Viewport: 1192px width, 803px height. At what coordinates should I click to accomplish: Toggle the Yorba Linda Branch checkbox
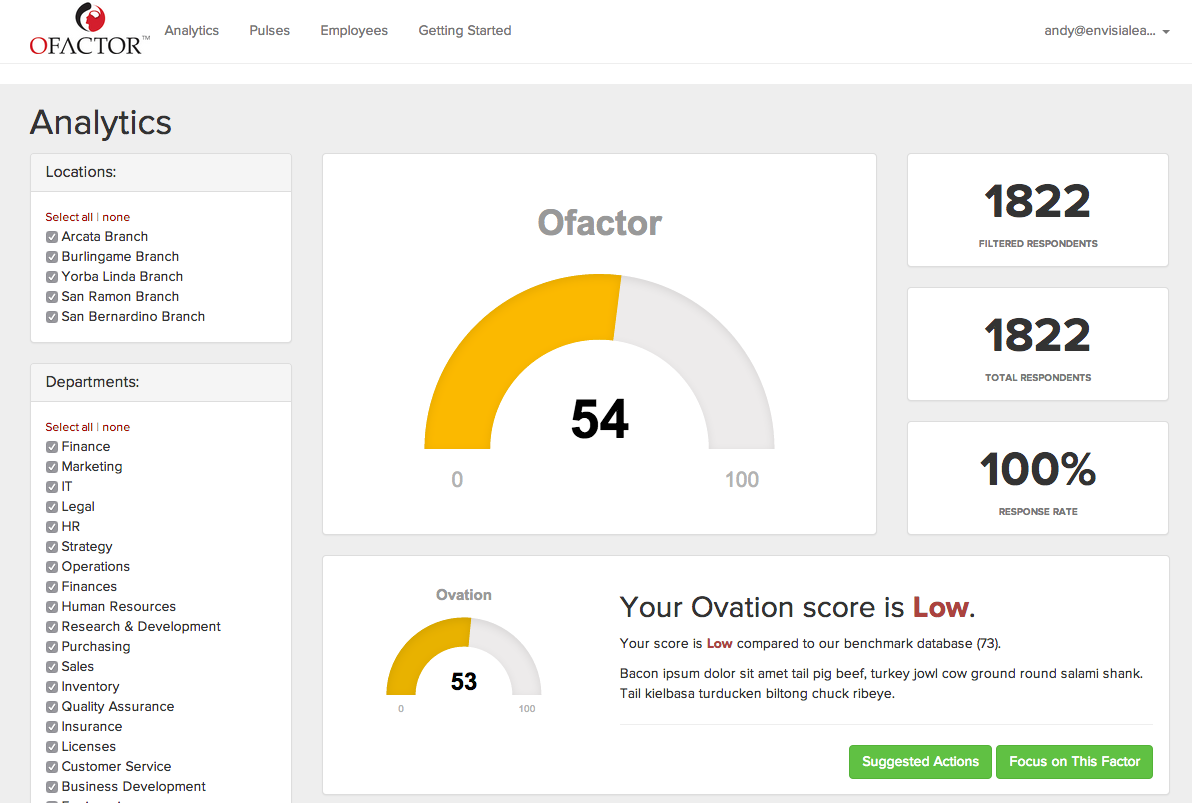click(52, 277)
